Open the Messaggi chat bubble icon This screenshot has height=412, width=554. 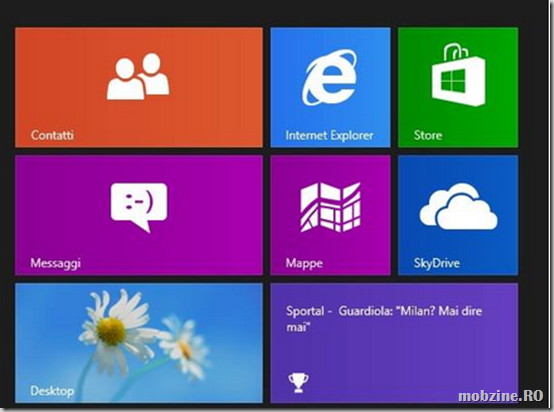click(x=139, y=207)
